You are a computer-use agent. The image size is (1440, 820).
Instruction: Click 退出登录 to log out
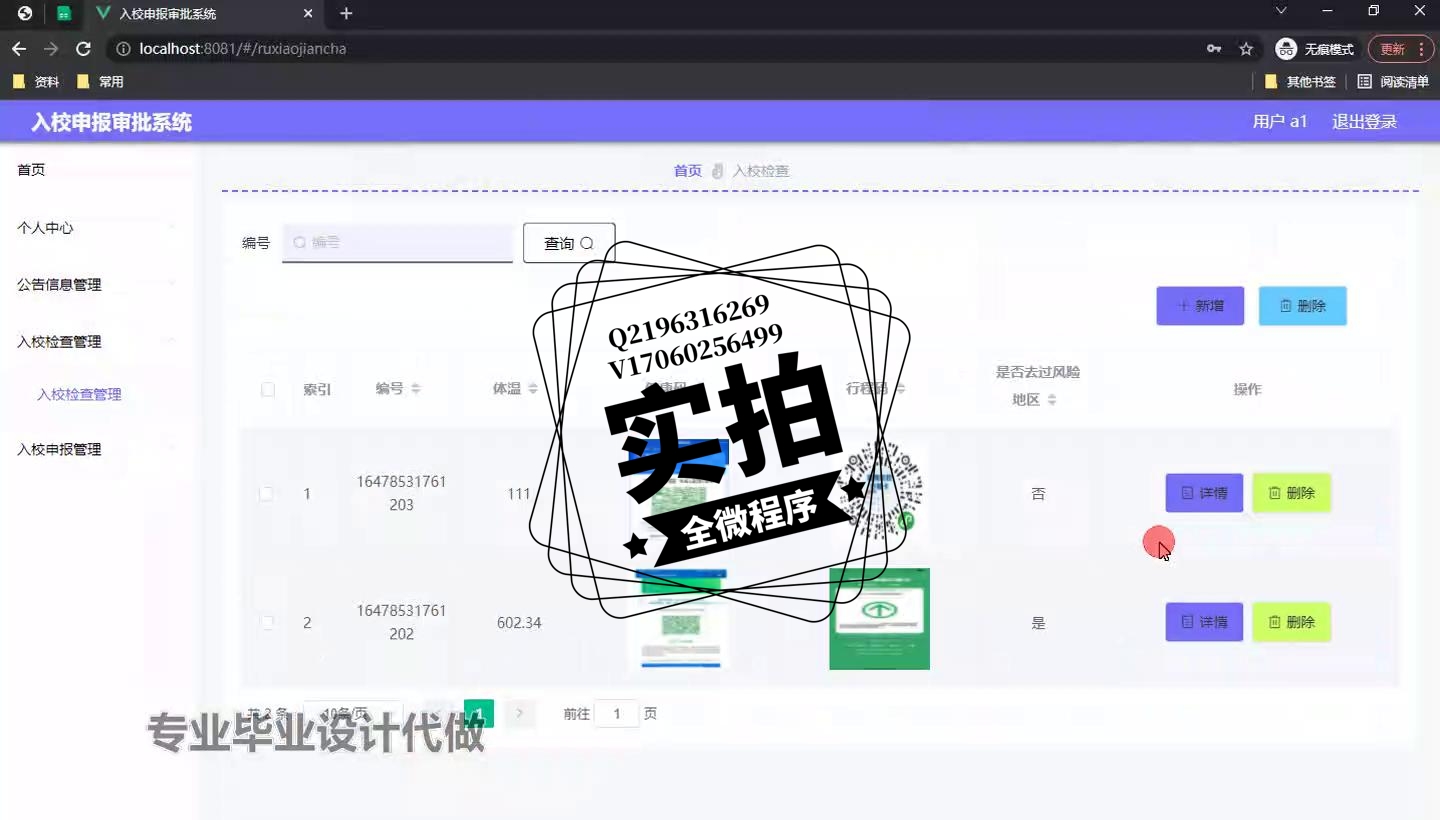point(1364,121)
